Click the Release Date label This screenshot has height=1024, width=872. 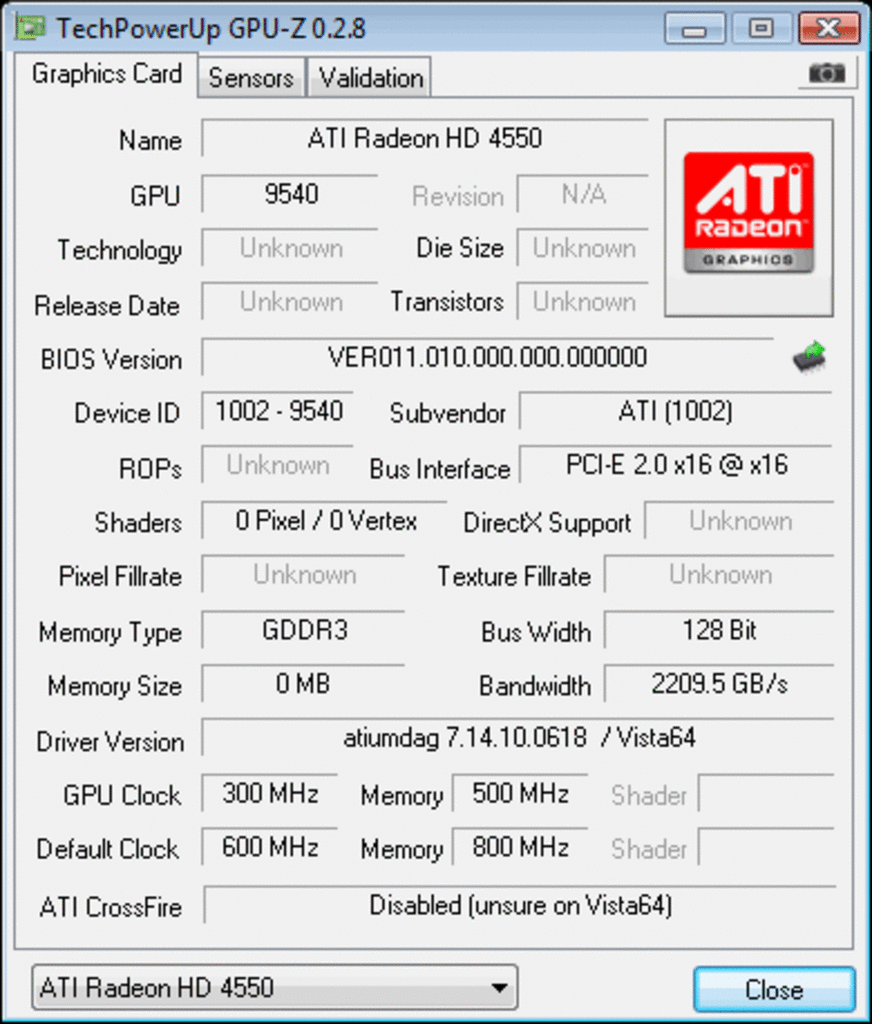tap(107, 306)
